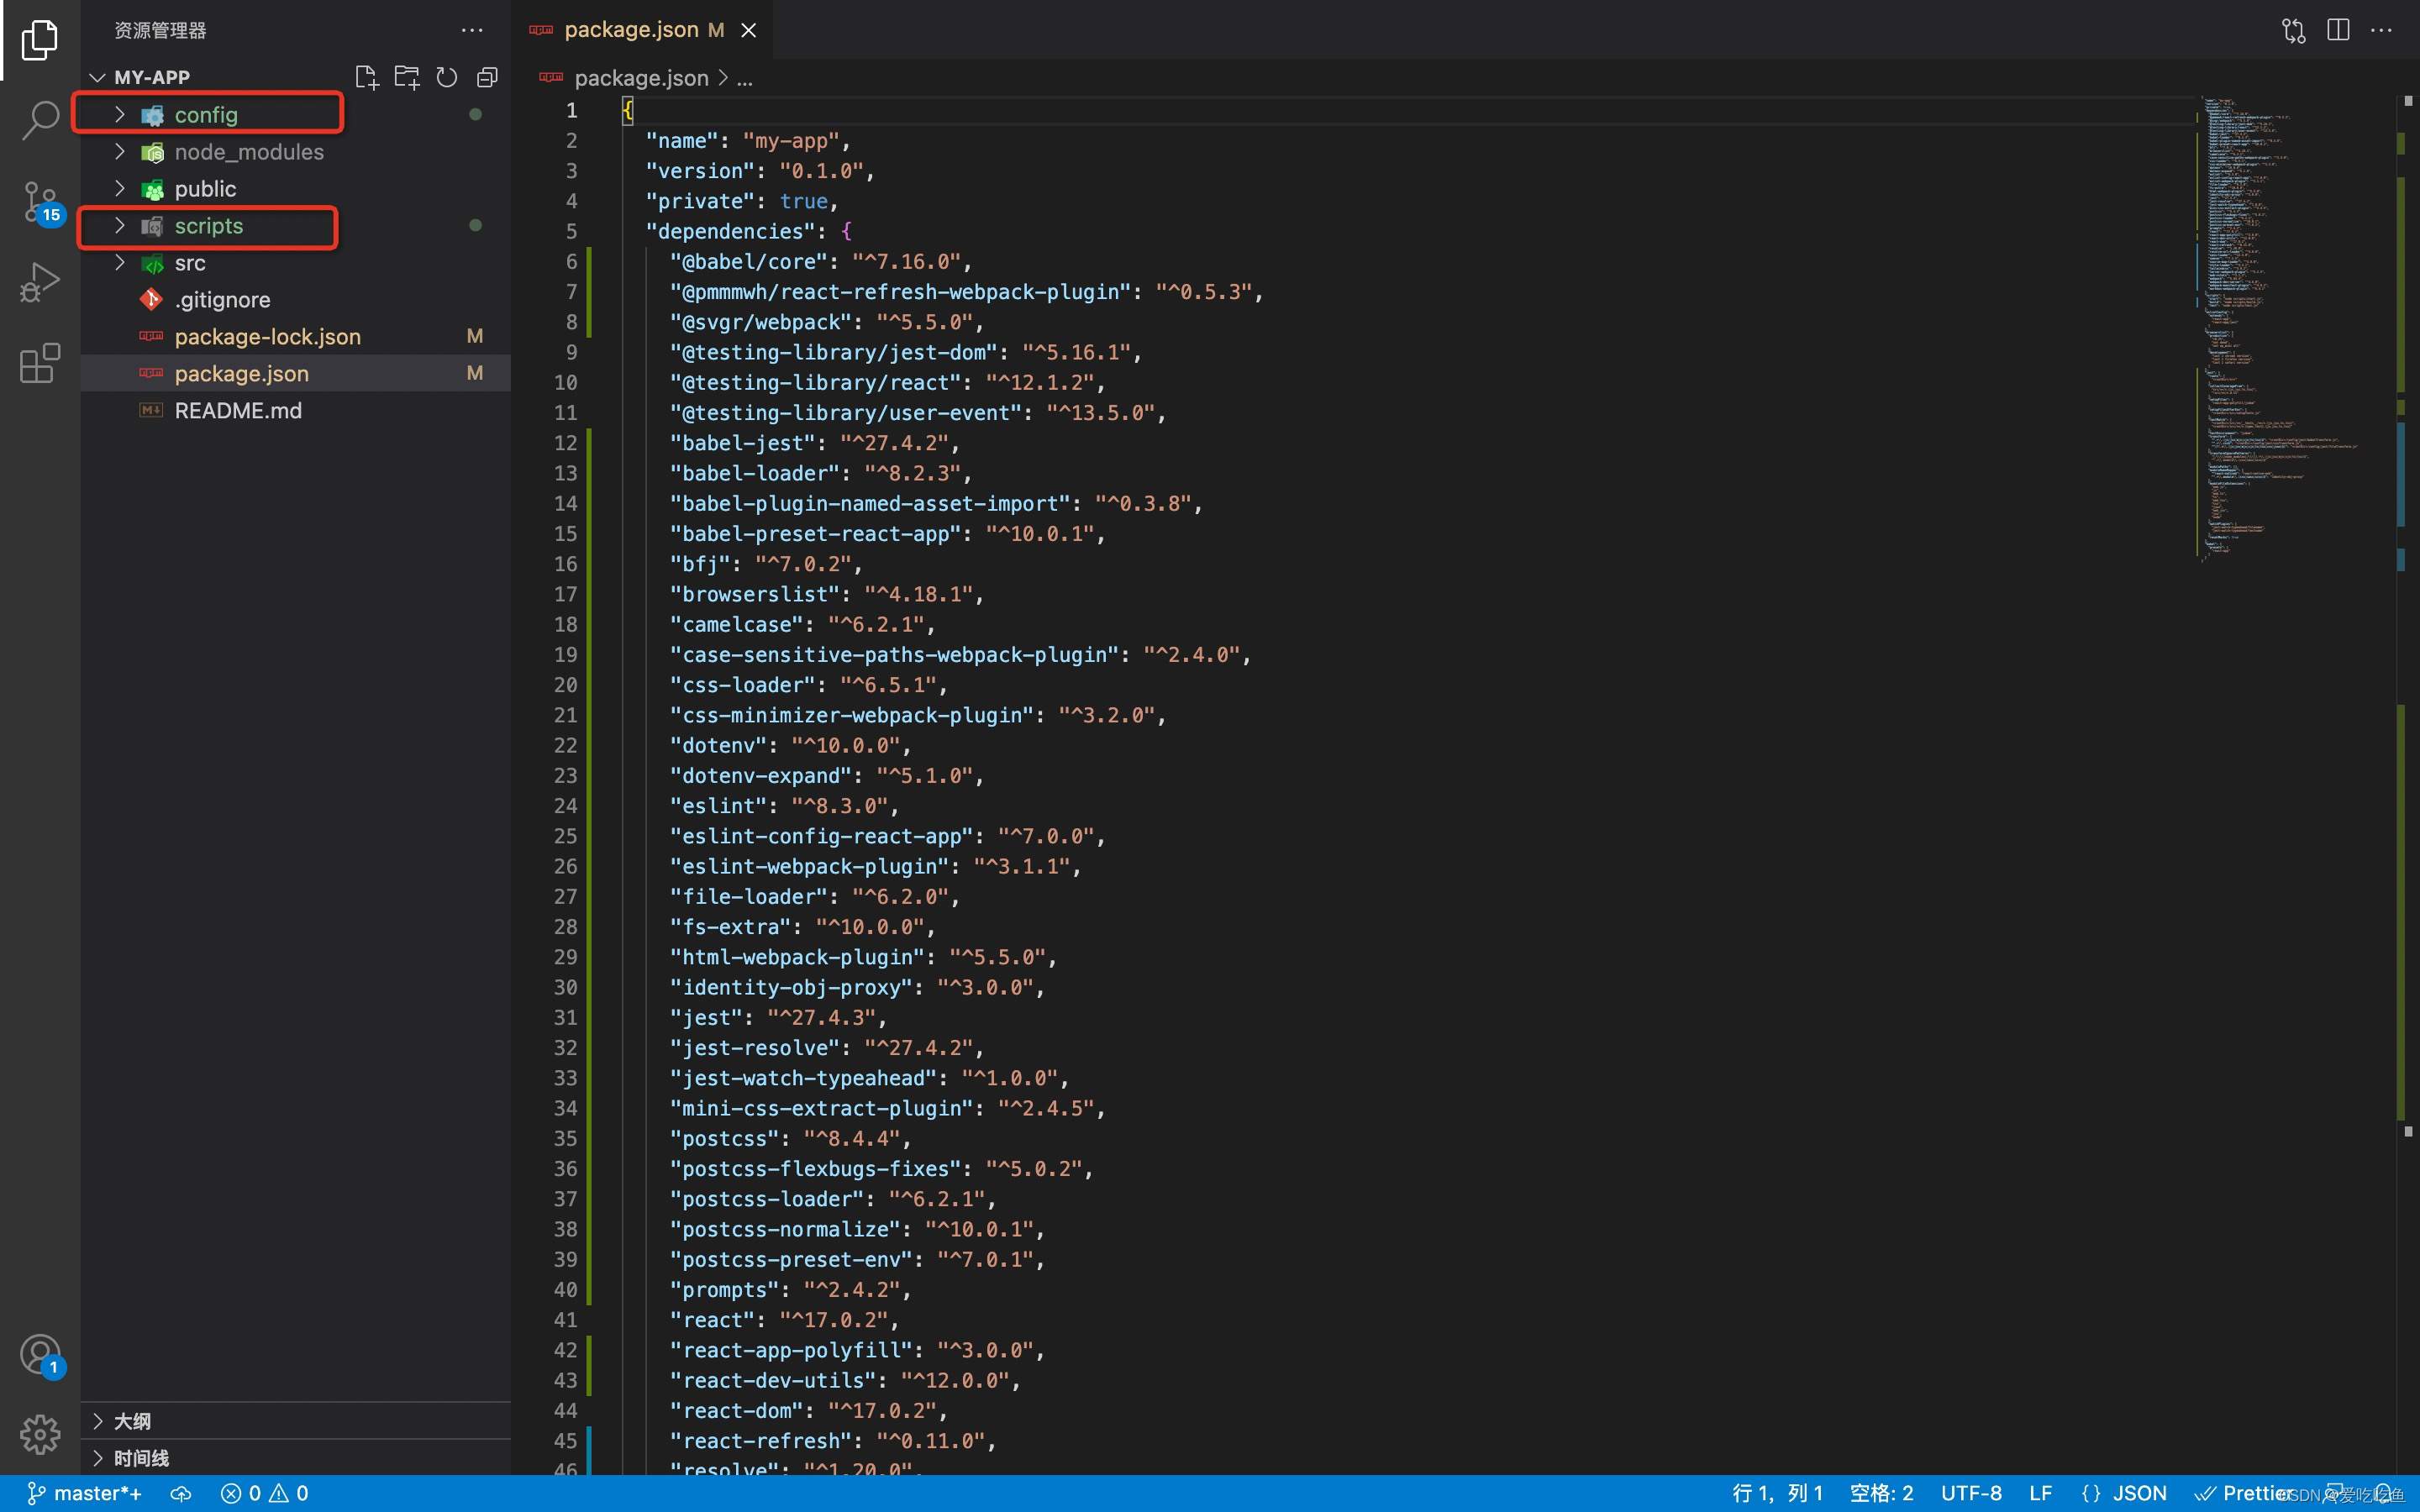Expand the public folder
The height and width of the screenshot is (1512, 2420).
click(x=296, y=189)
